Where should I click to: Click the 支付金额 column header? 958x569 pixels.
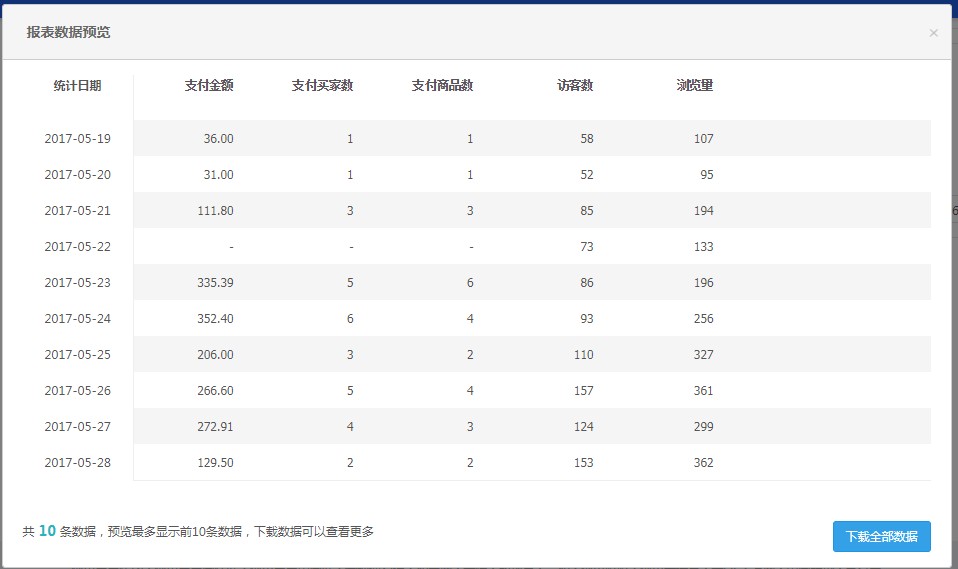(209, 86)
